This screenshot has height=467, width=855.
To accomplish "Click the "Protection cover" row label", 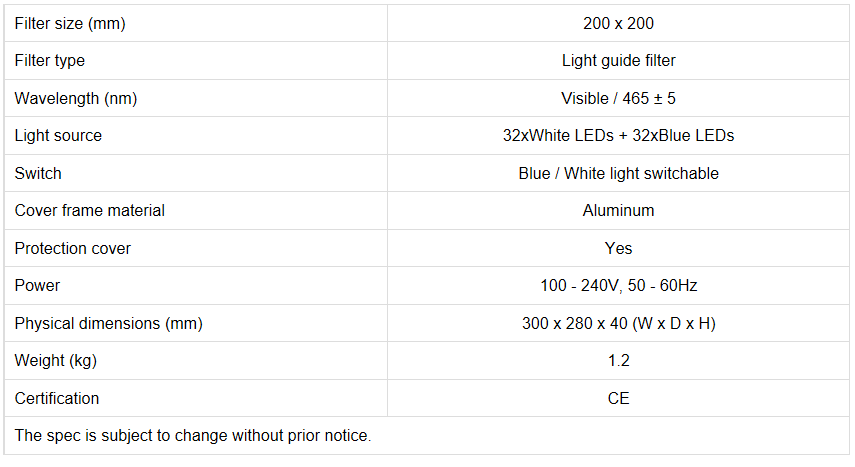I will pos(73,248).
